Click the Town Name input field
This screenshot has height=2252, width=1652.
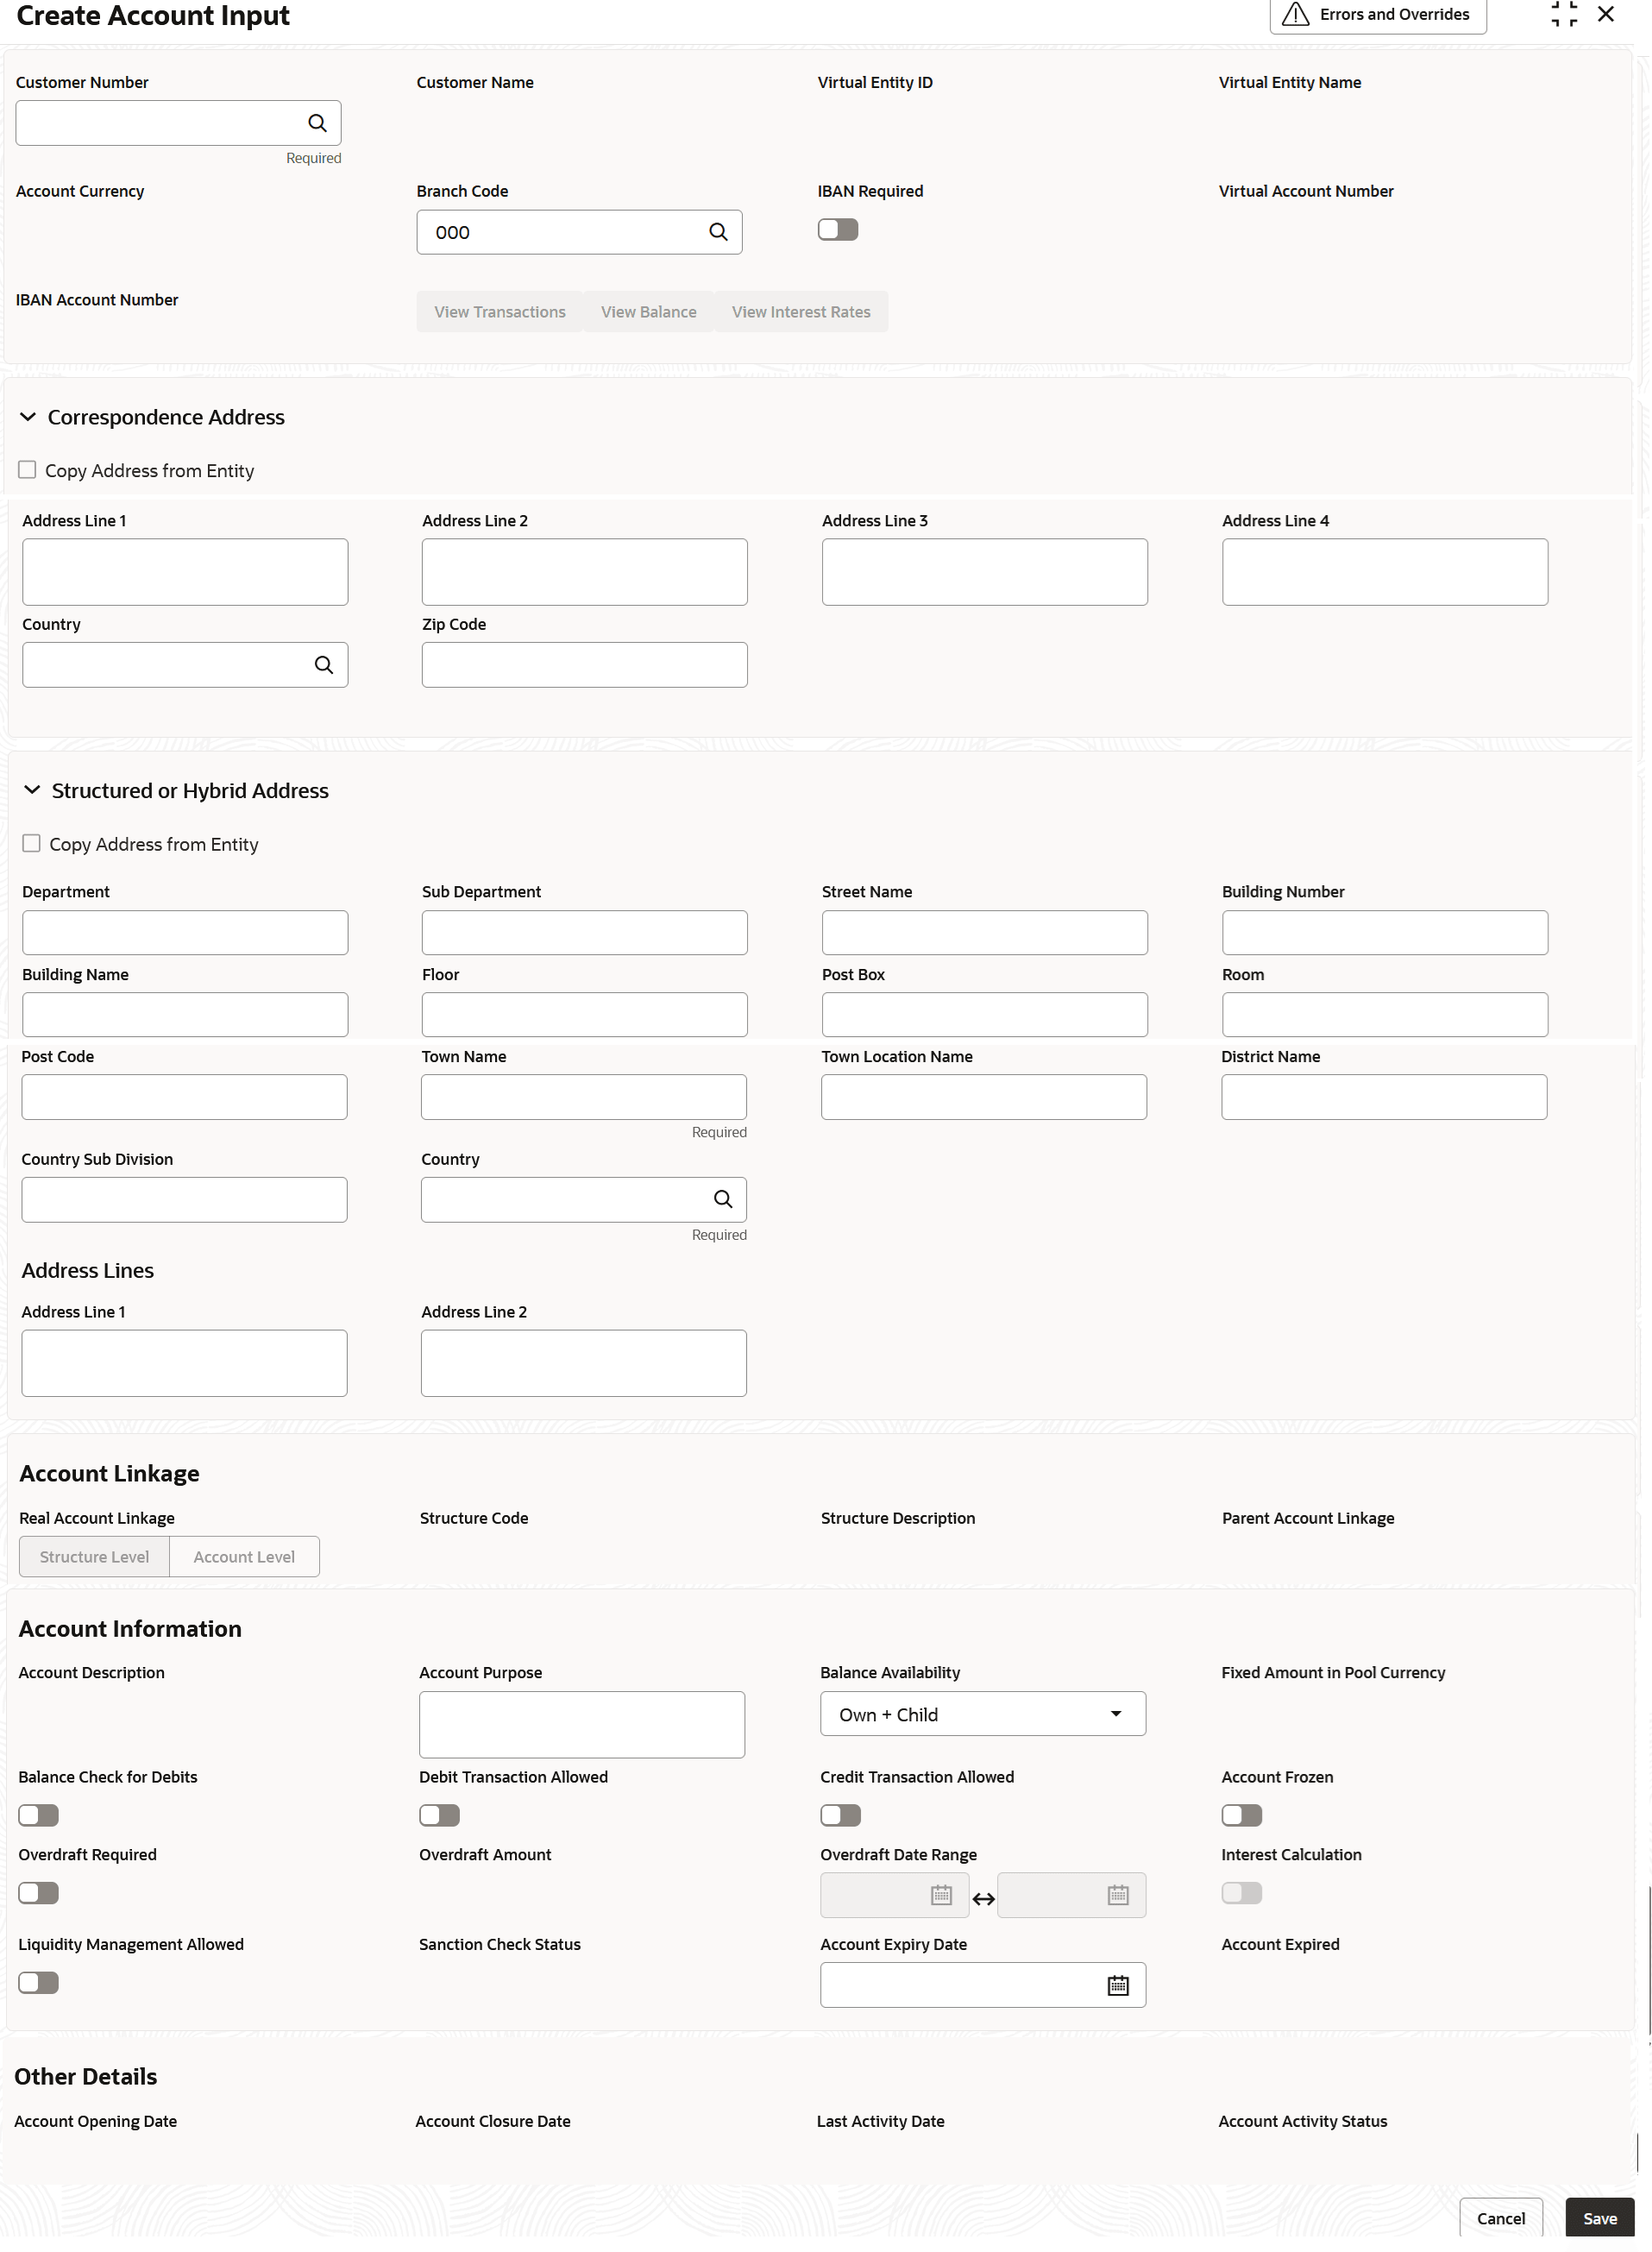tap(584, 1097)
